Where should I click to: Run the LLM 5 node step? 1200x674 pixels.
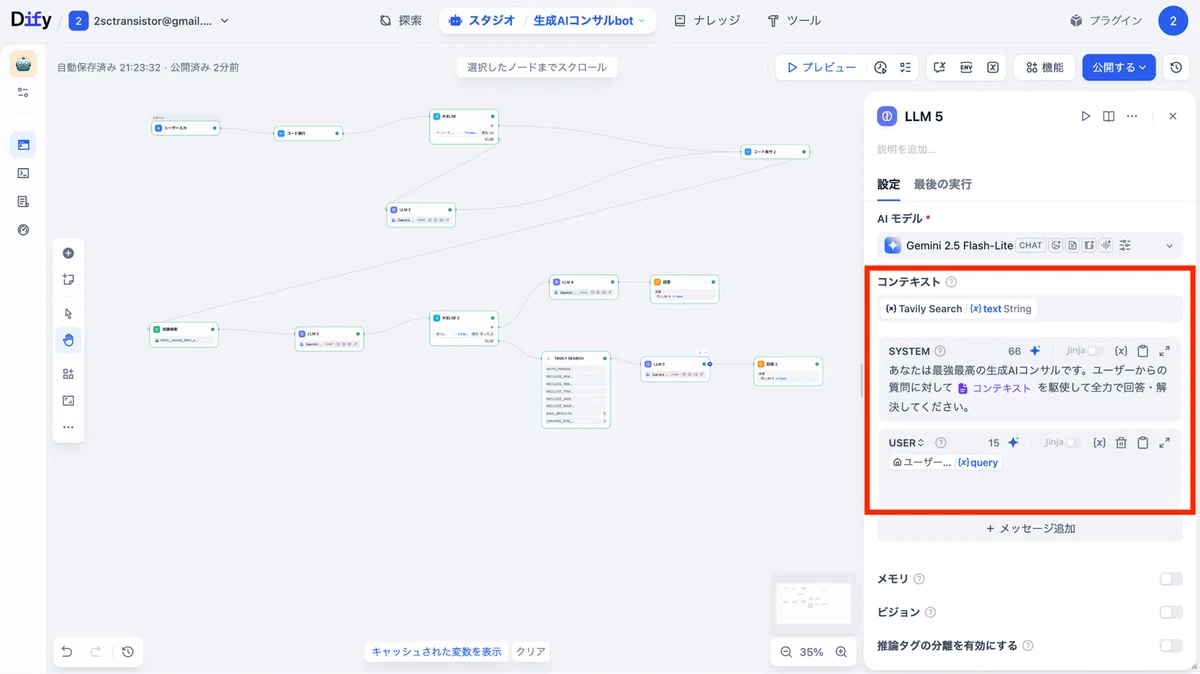pos(1086,116)
